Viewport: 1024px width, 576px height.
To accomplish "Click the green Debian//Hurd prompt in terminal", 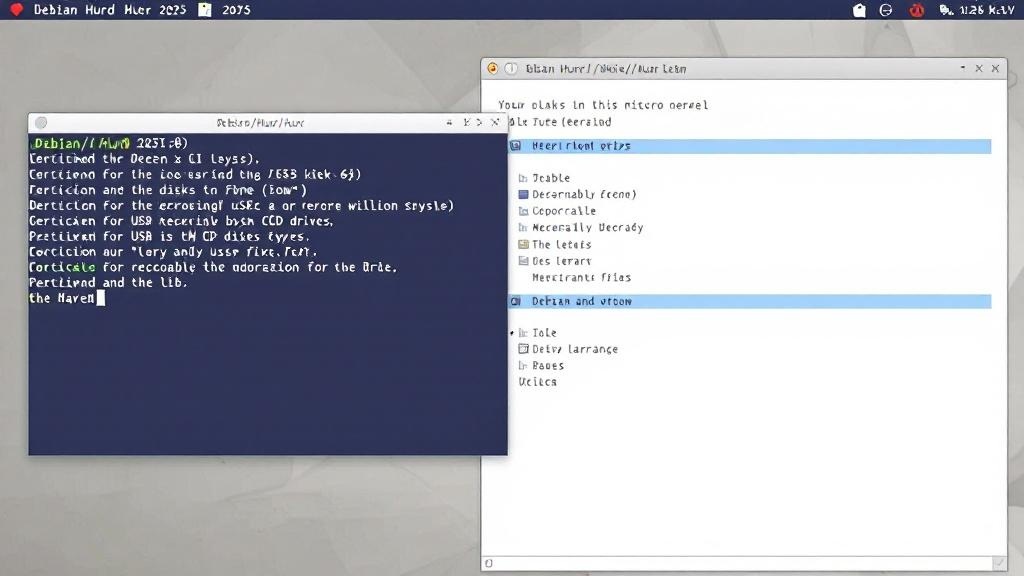I will [82, 143].
